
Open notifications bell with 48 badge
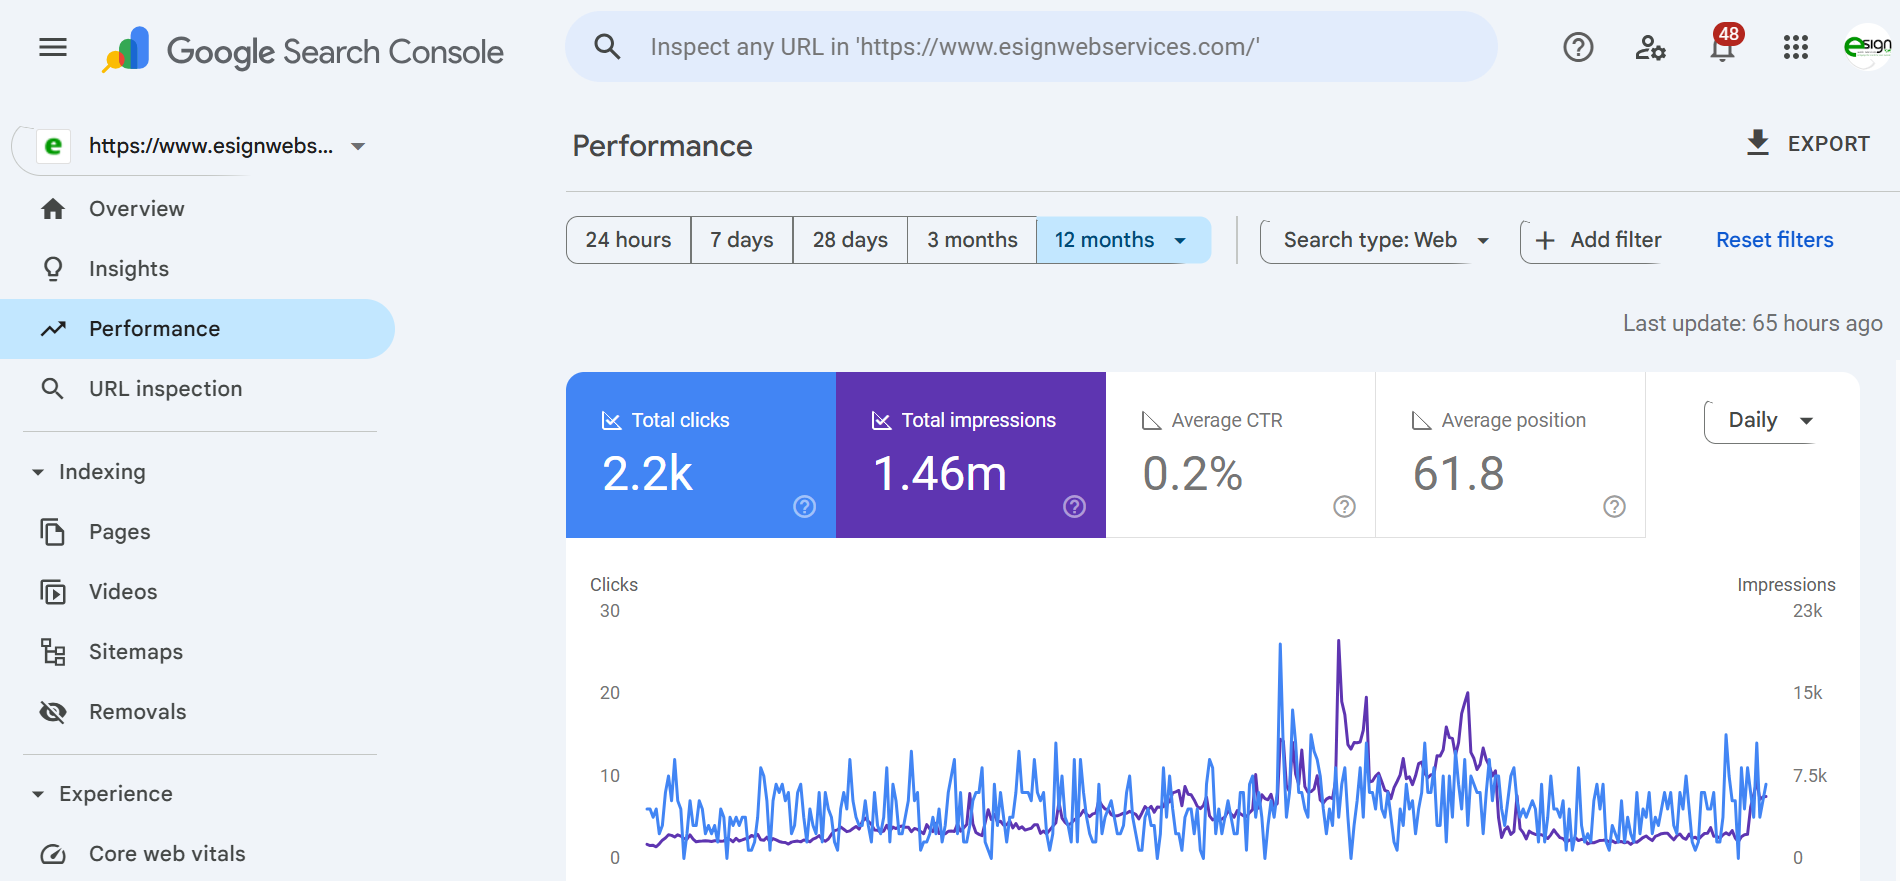[x=1724, y=44]
